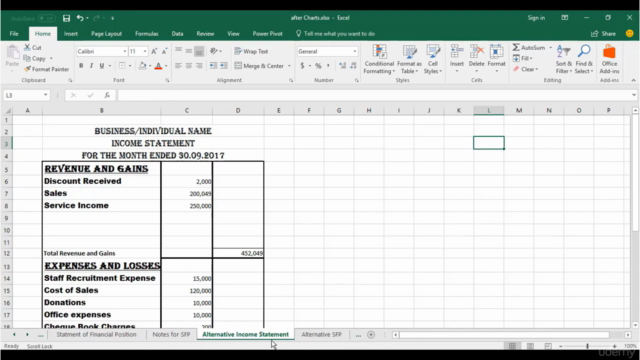The image size is (640, 360).
Task: Open Format as Table gallery
Action: tap(409, 60)
